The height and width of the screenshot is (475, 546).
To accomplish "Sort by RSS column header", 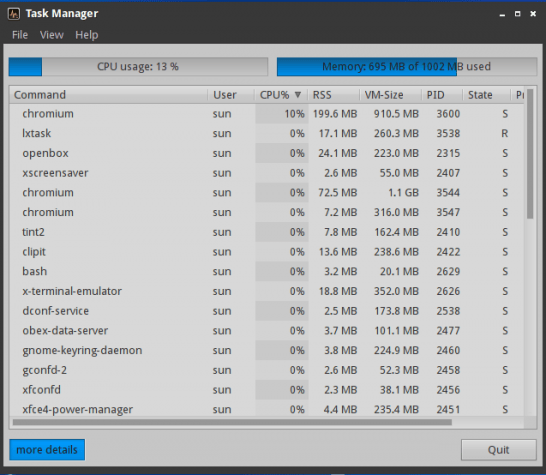I will coord(334,95).
